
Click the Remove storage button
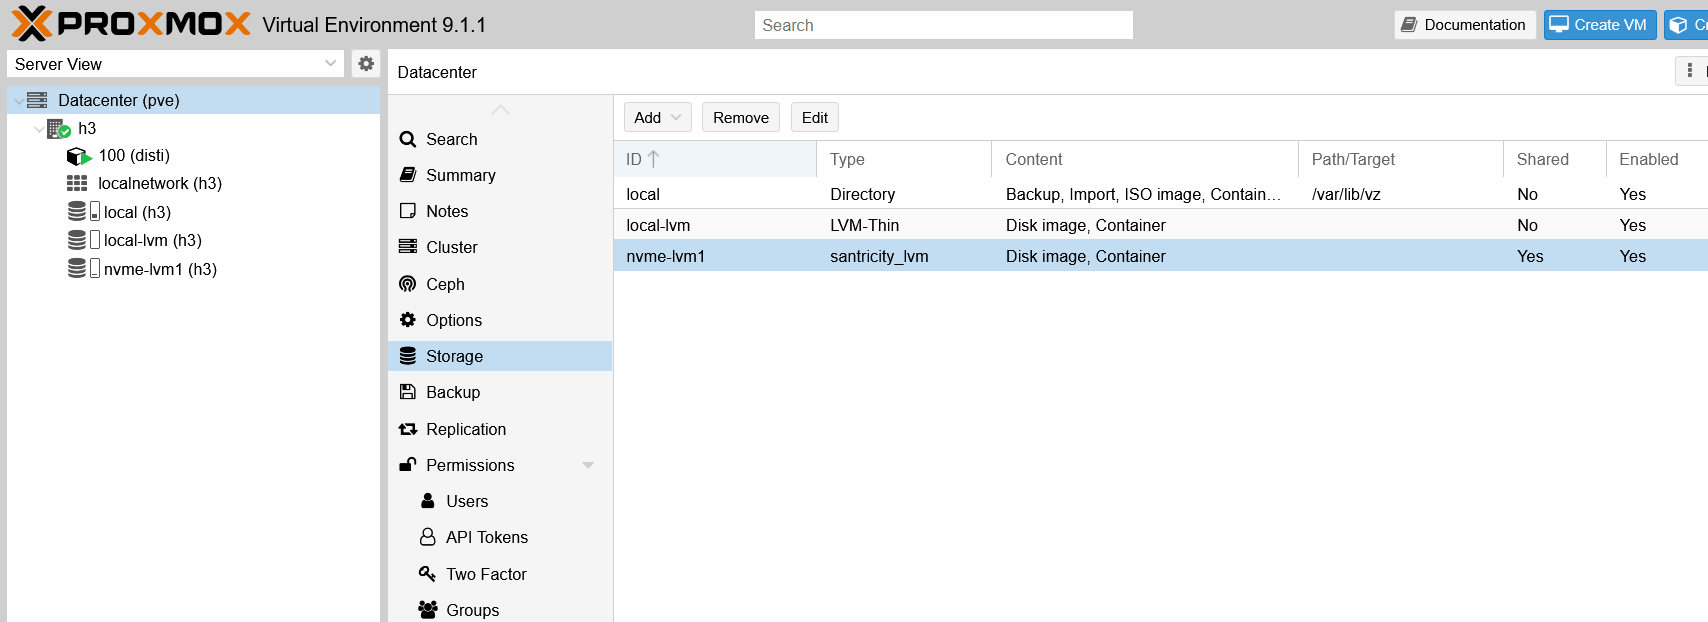[x=741, y=117]
